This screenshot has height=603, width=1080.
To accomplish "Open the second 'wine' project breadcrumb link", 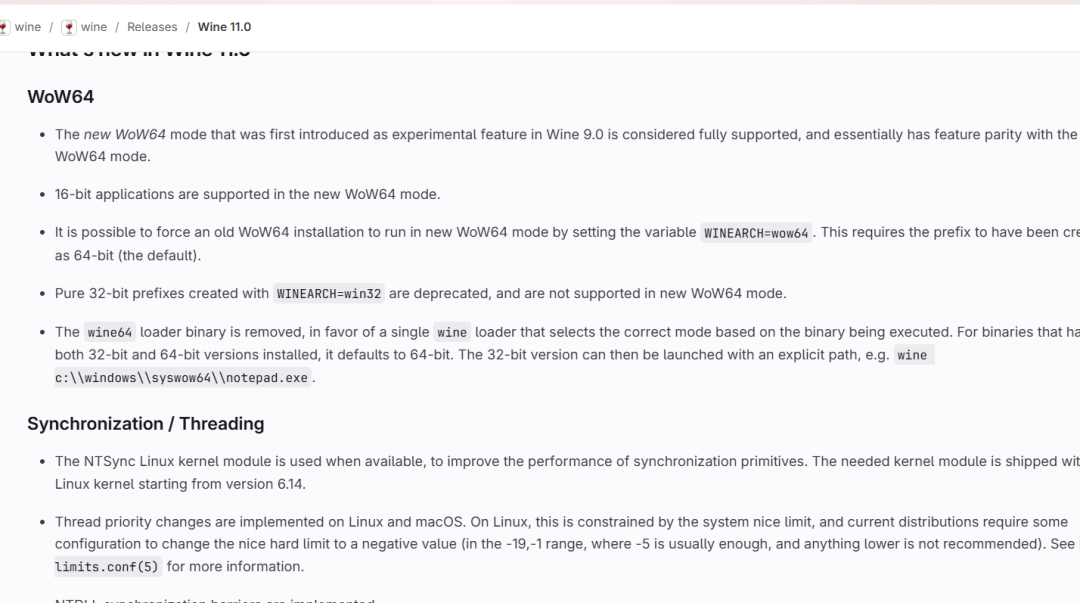I will pyautogui.click(x=94, y=27).
